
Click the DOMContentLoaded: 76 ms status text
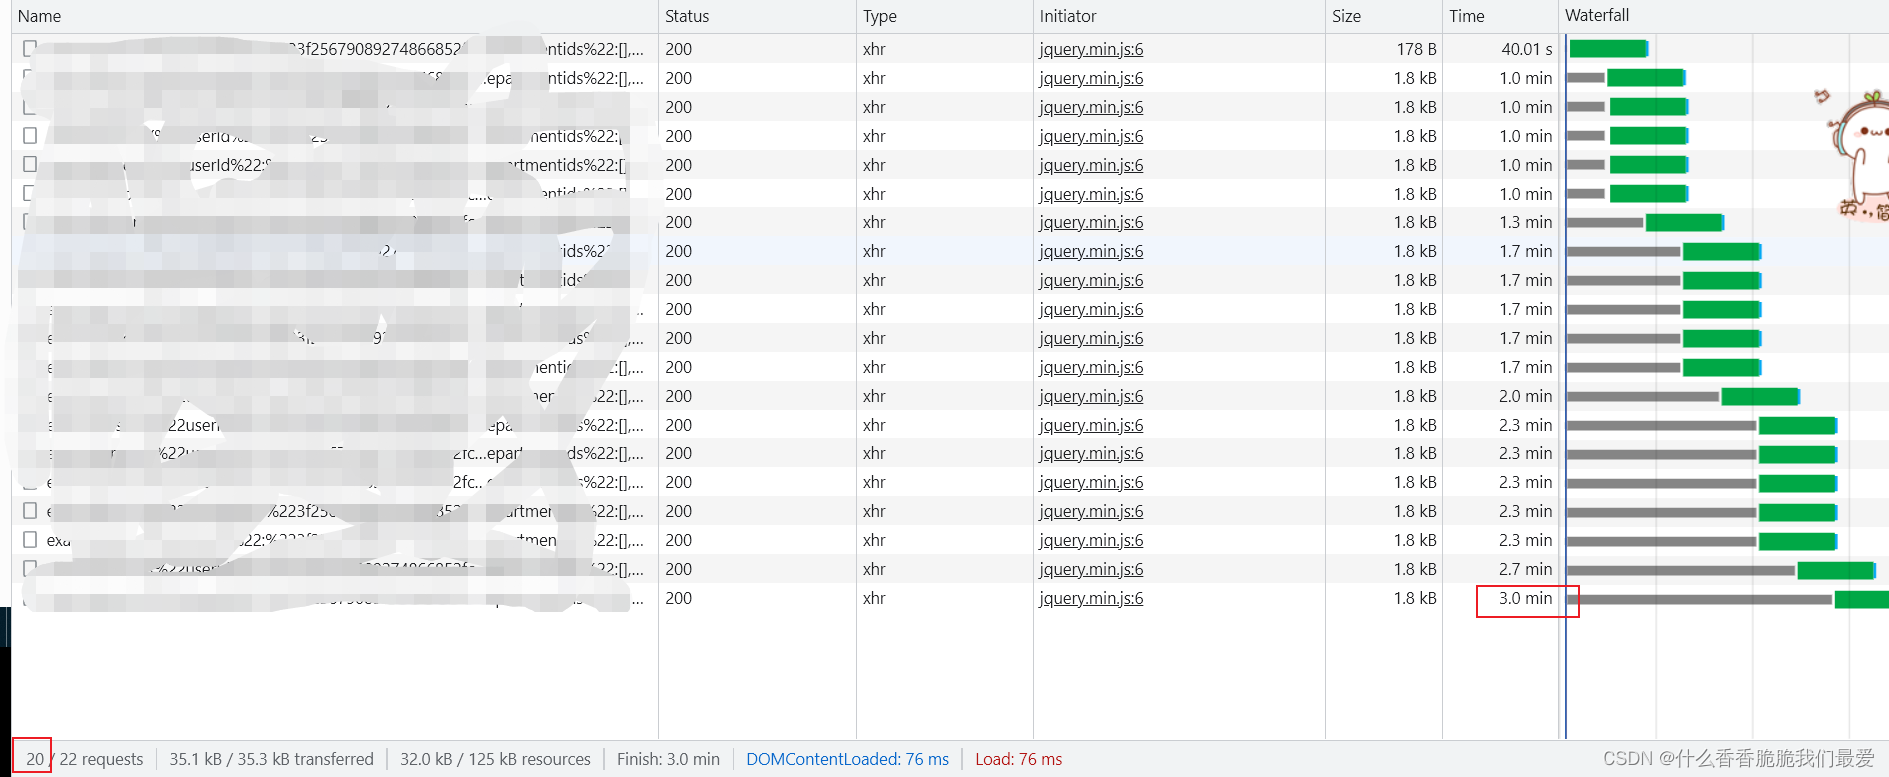(847, 759)
